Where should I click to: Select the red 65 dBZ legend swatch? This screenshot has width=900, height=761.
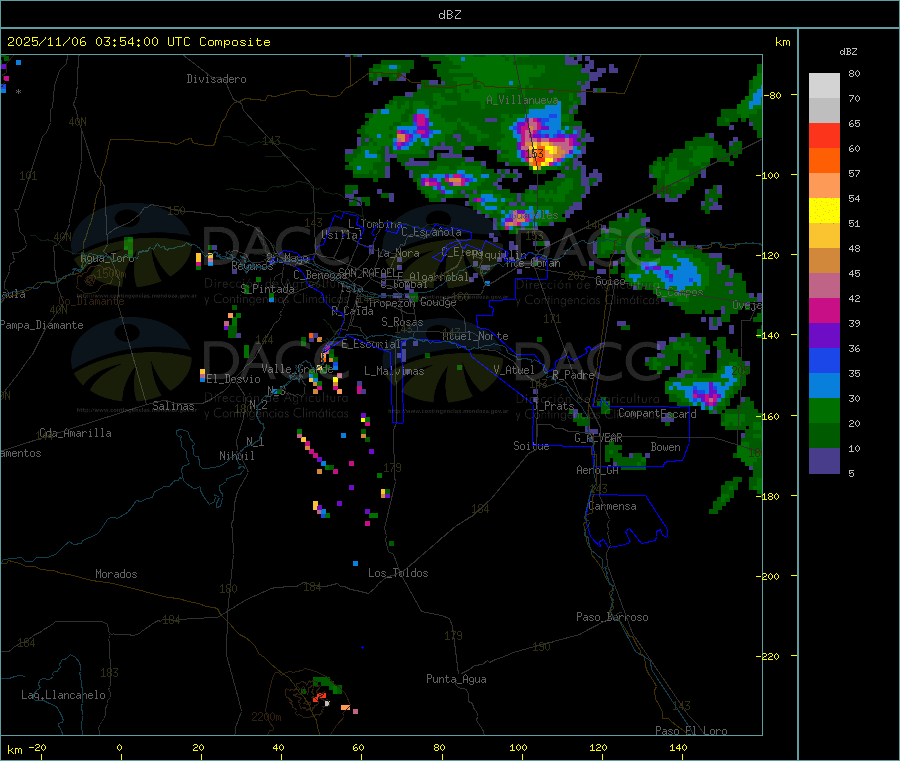(x=824, y=135)
